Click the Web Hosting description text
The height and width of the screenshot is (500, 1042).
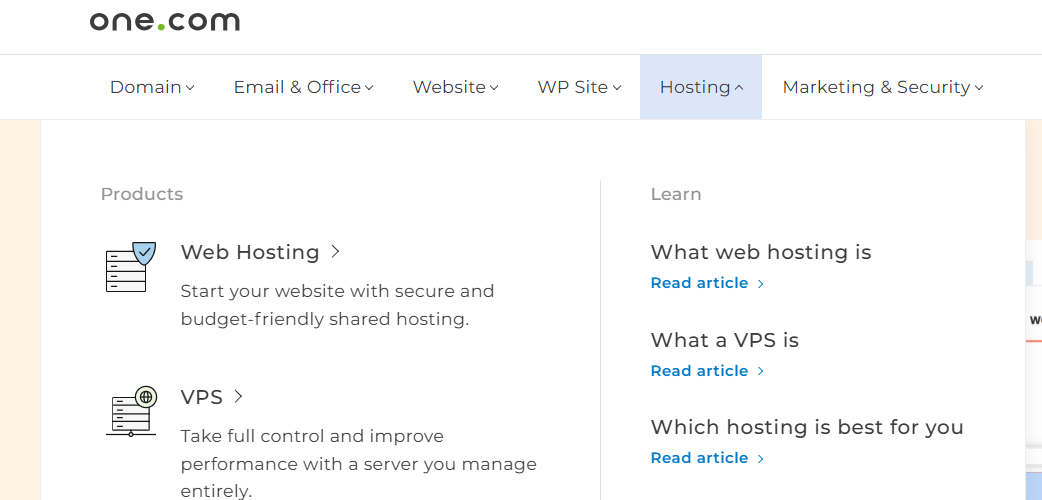[x=338, y=305]
